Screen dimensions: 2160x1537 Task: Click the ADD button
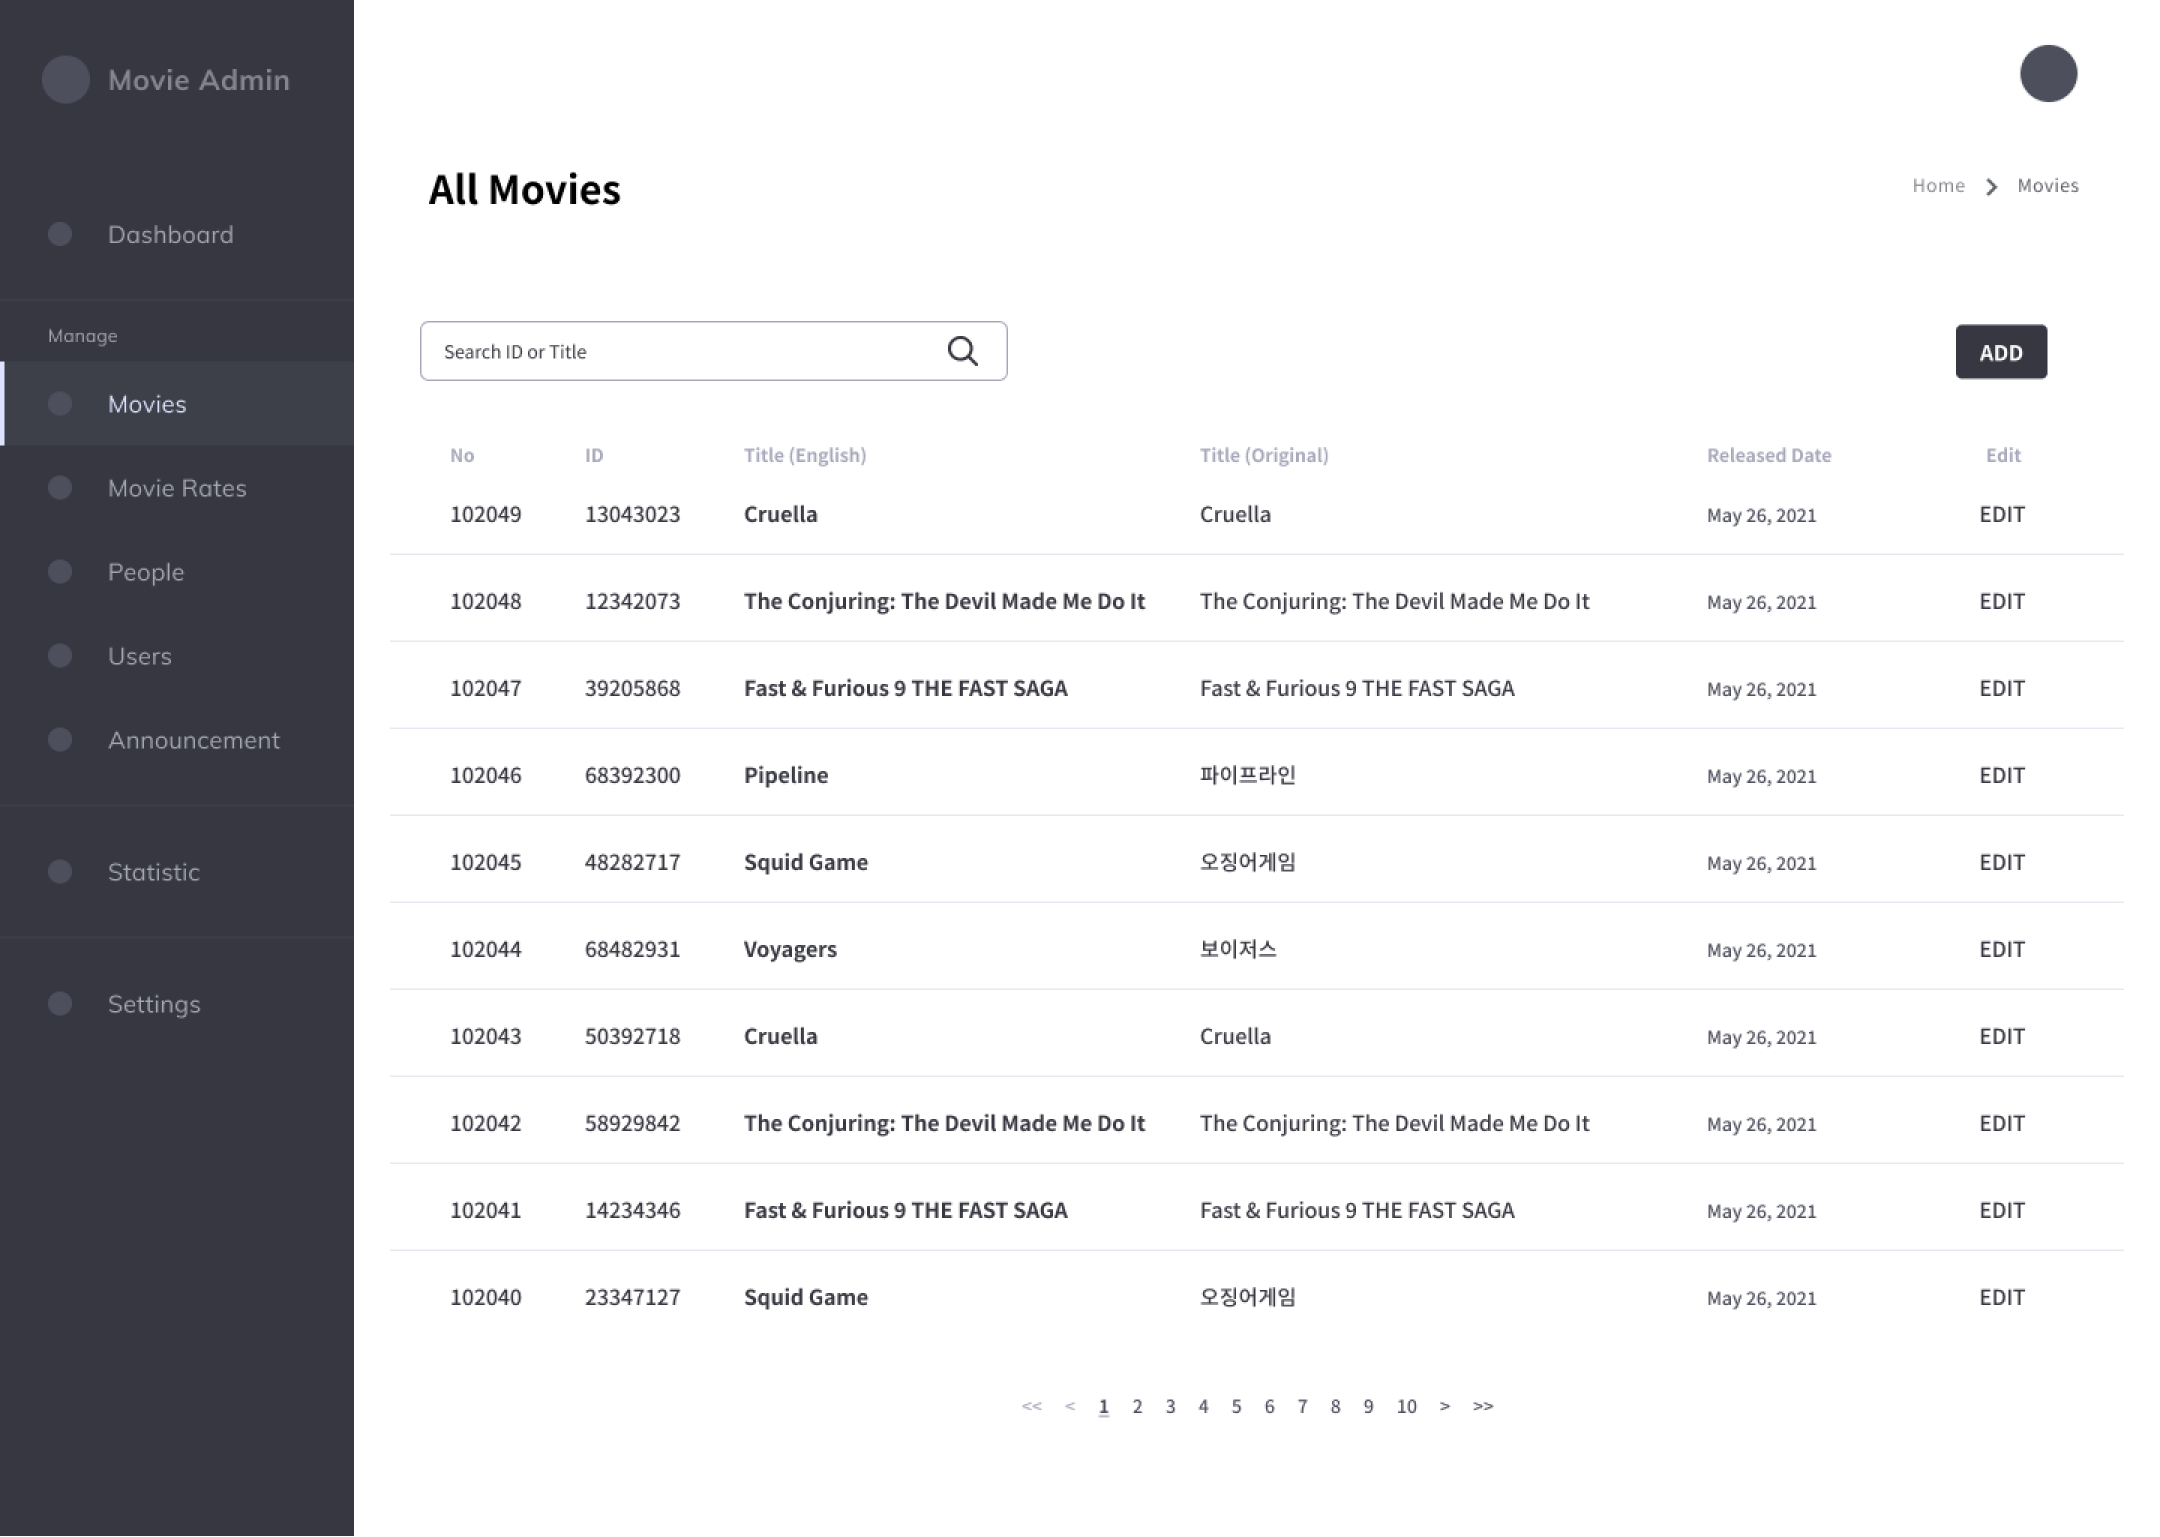[2001, 352]
